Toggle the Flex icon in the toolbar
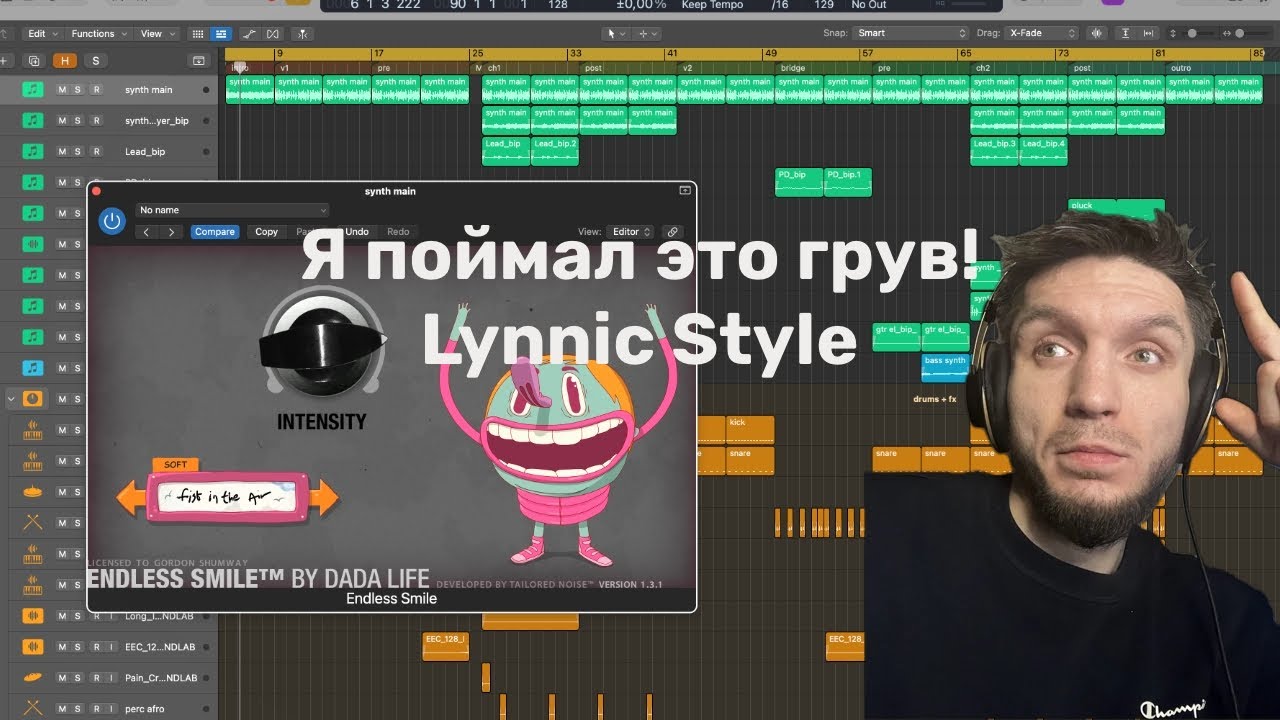This screenshot has height=720, width=1280. point(273,33)
